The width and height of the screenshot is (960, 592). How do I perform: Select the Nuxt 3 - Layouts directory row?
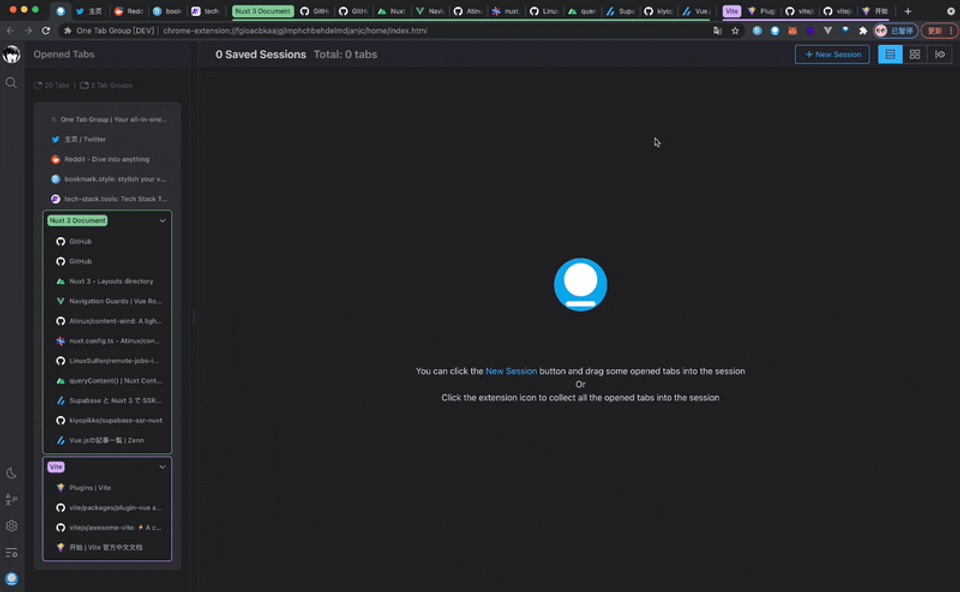(x=108, y=281)
